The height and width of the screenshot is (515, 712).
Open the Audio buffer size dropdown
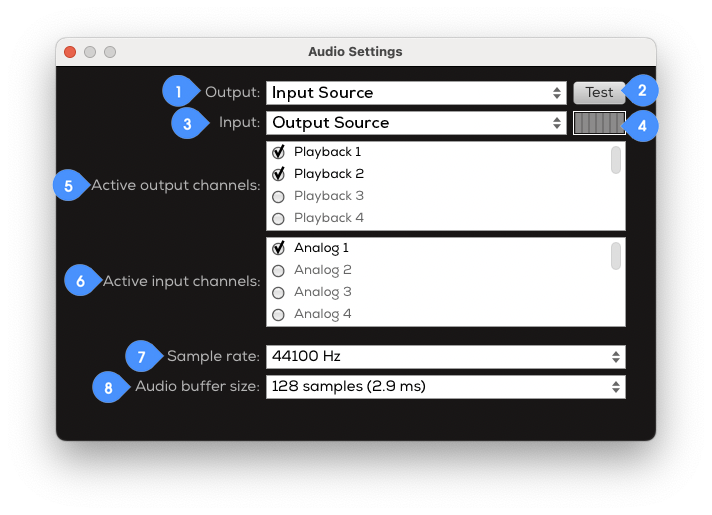pyautogui.click(x=445, y=386)
